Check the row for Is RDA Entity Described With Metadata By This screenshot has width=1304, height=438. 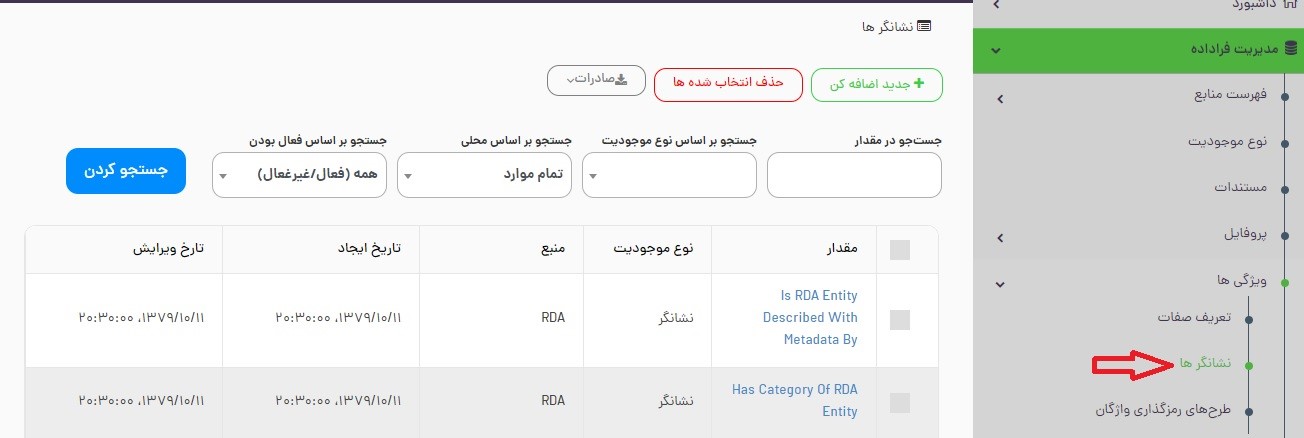coord(899,319)
